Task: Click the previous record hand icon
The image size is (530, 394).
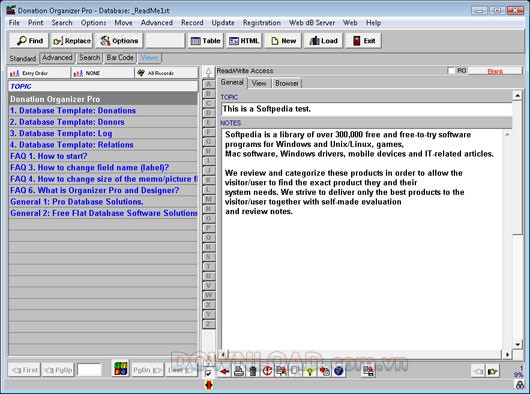Action: click(x=478, y=372)
